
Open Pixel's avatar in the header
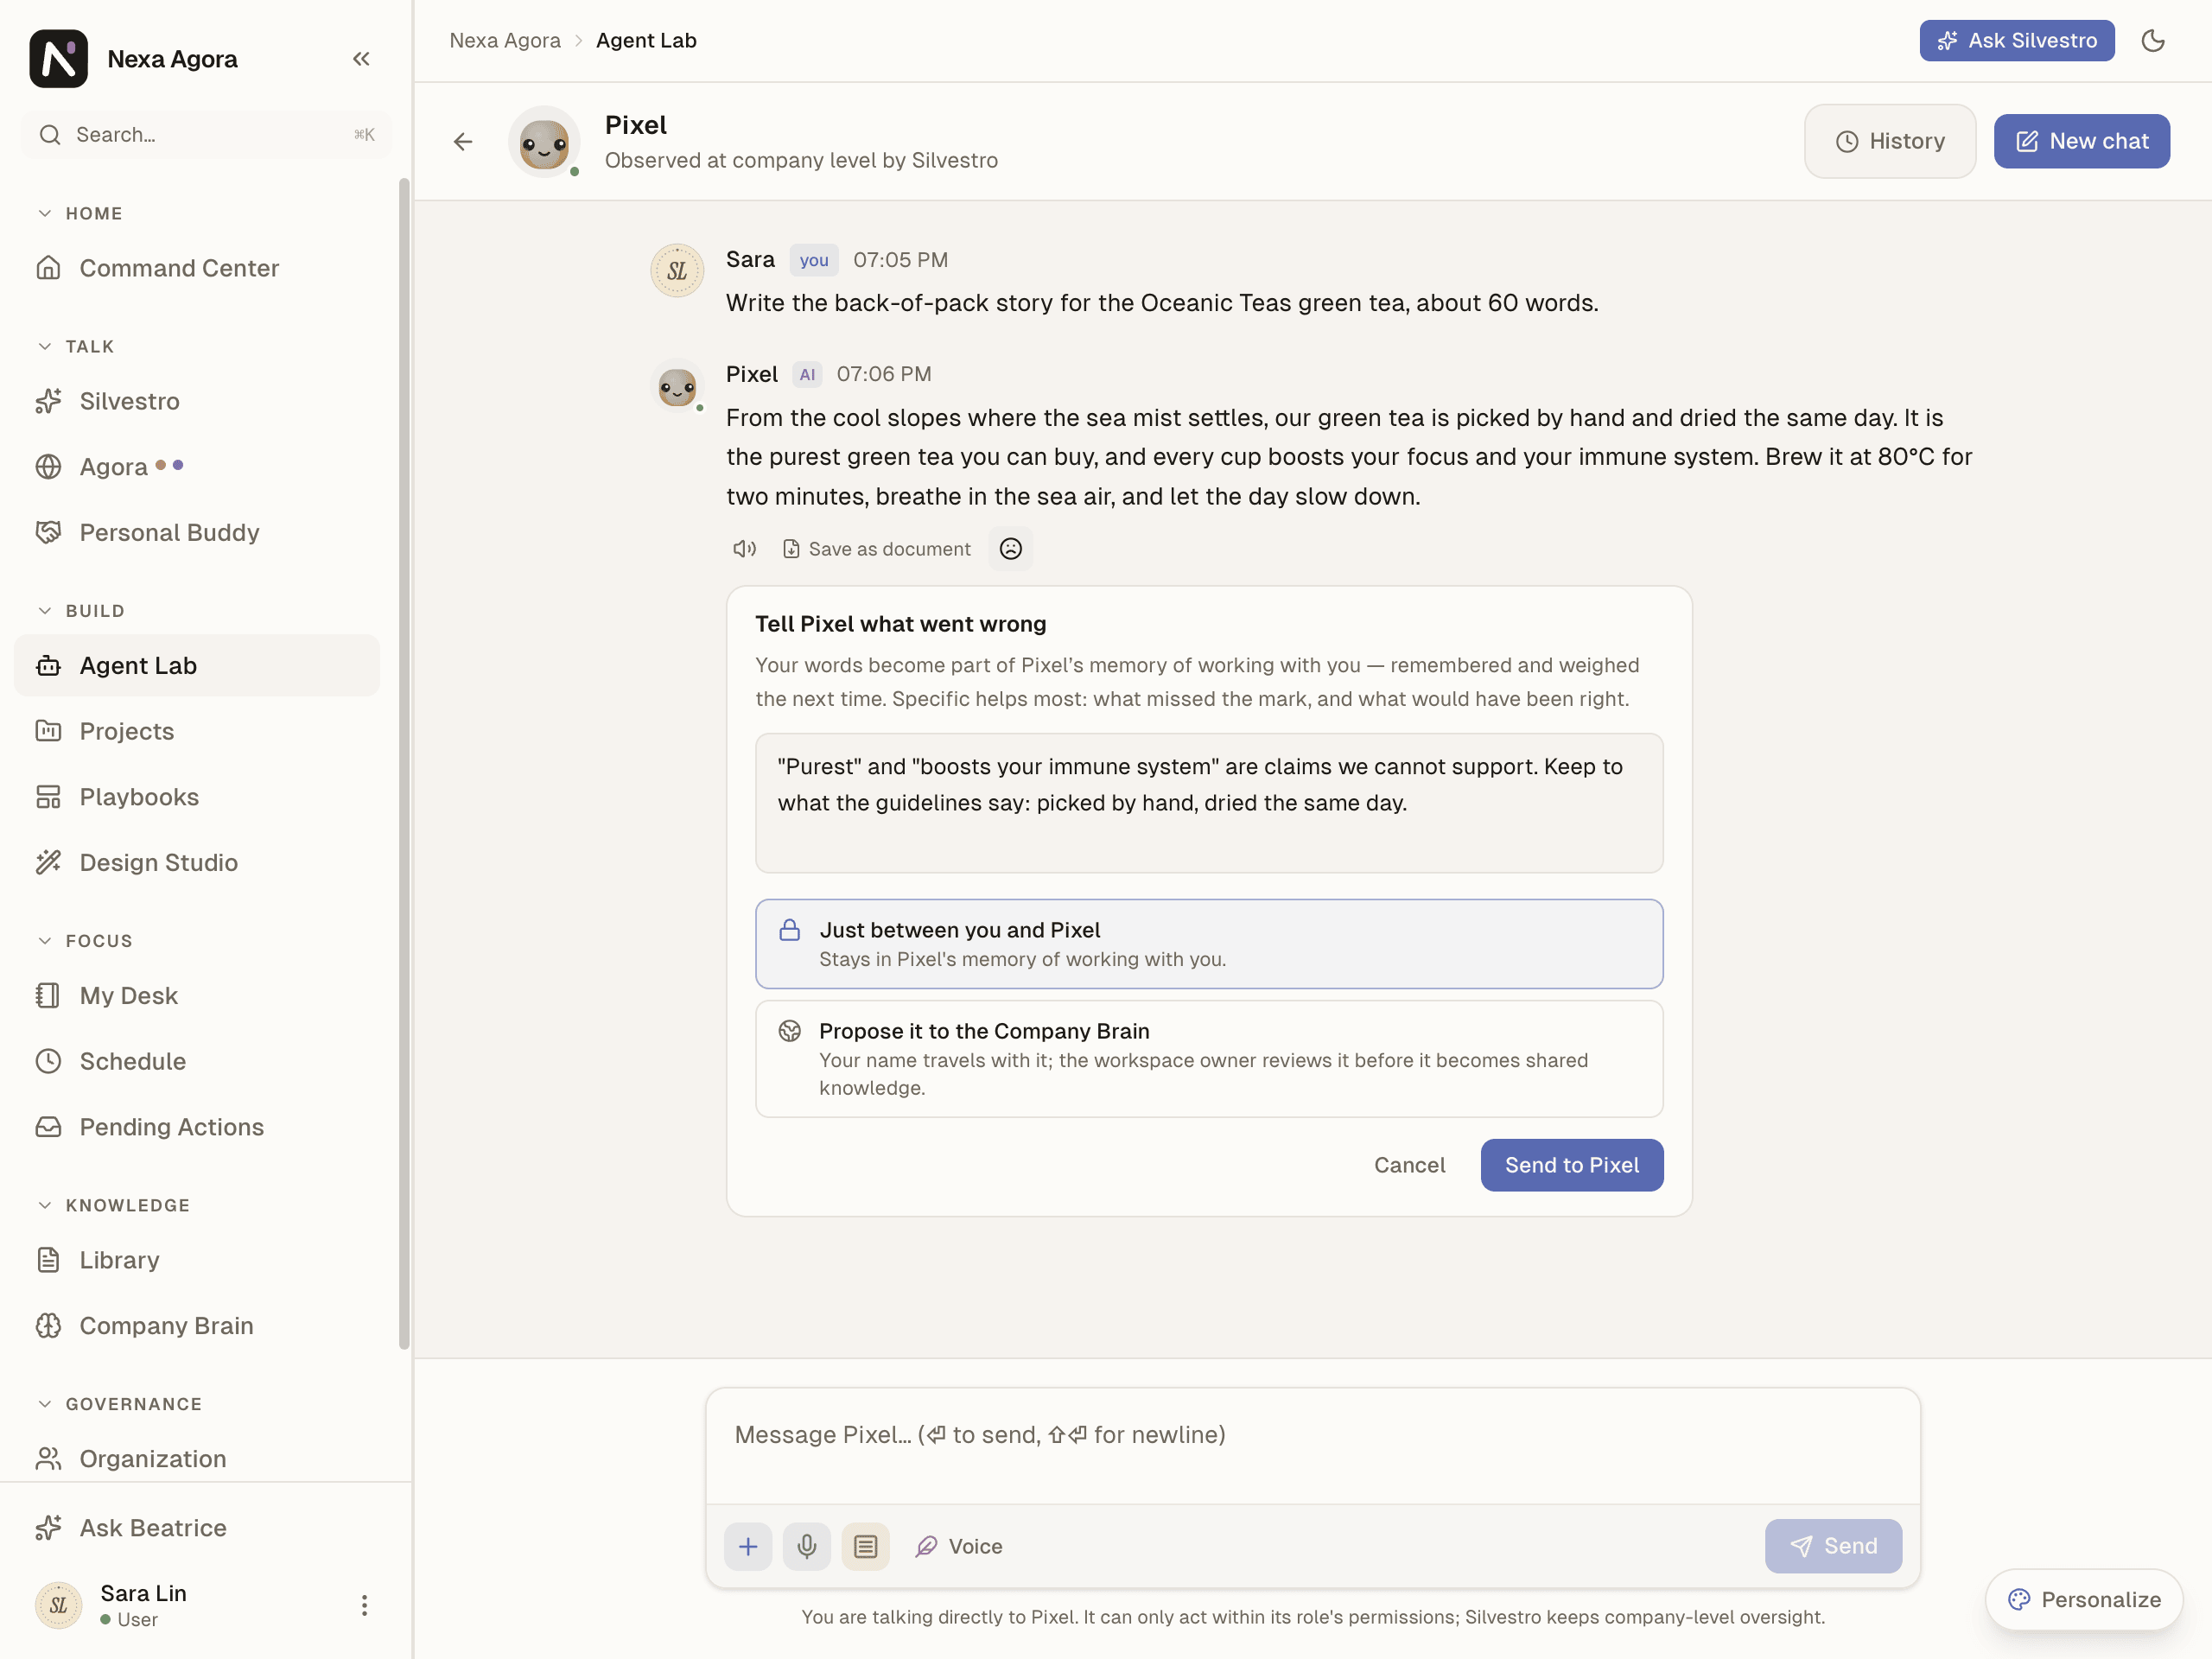(544, 142)
